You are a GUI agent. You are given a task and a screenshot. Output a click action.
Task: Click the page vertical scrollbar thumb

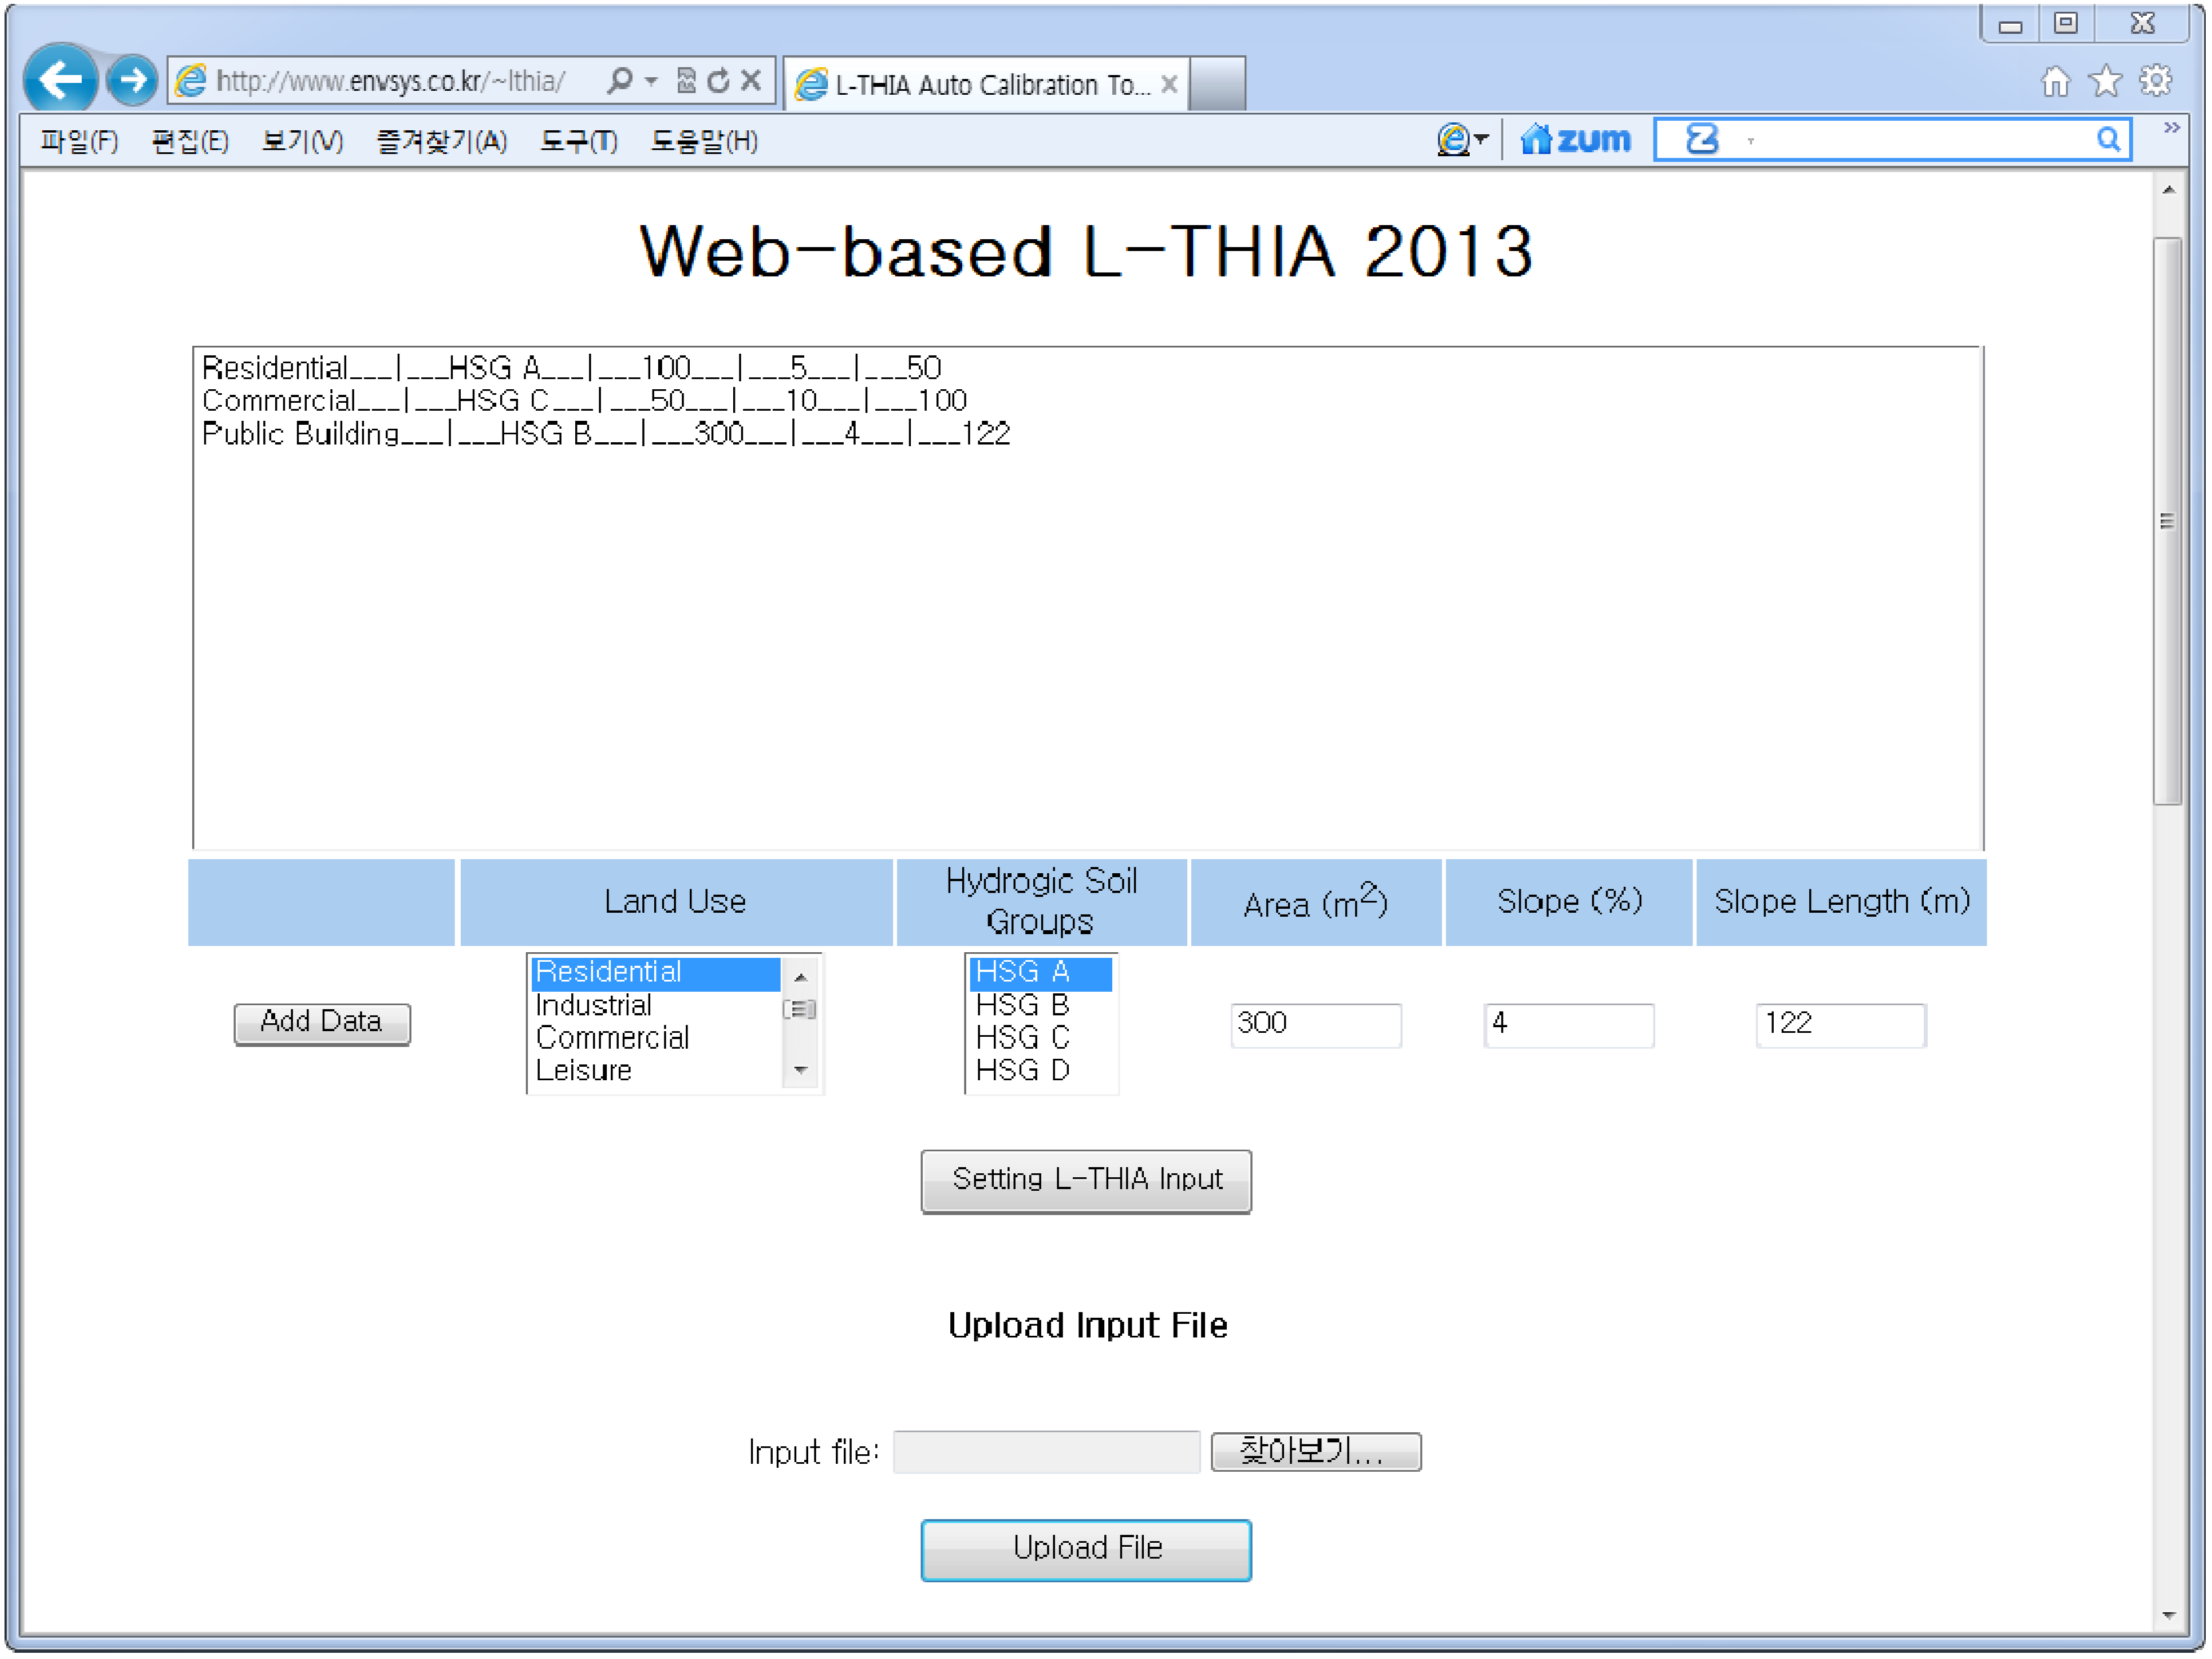point(2167,520)
